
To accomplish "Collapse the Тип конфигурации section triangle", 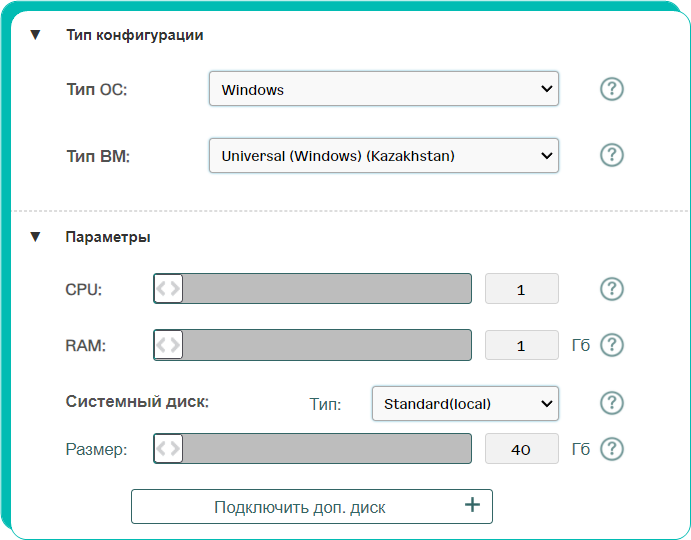I will click(x=35, y=35).
